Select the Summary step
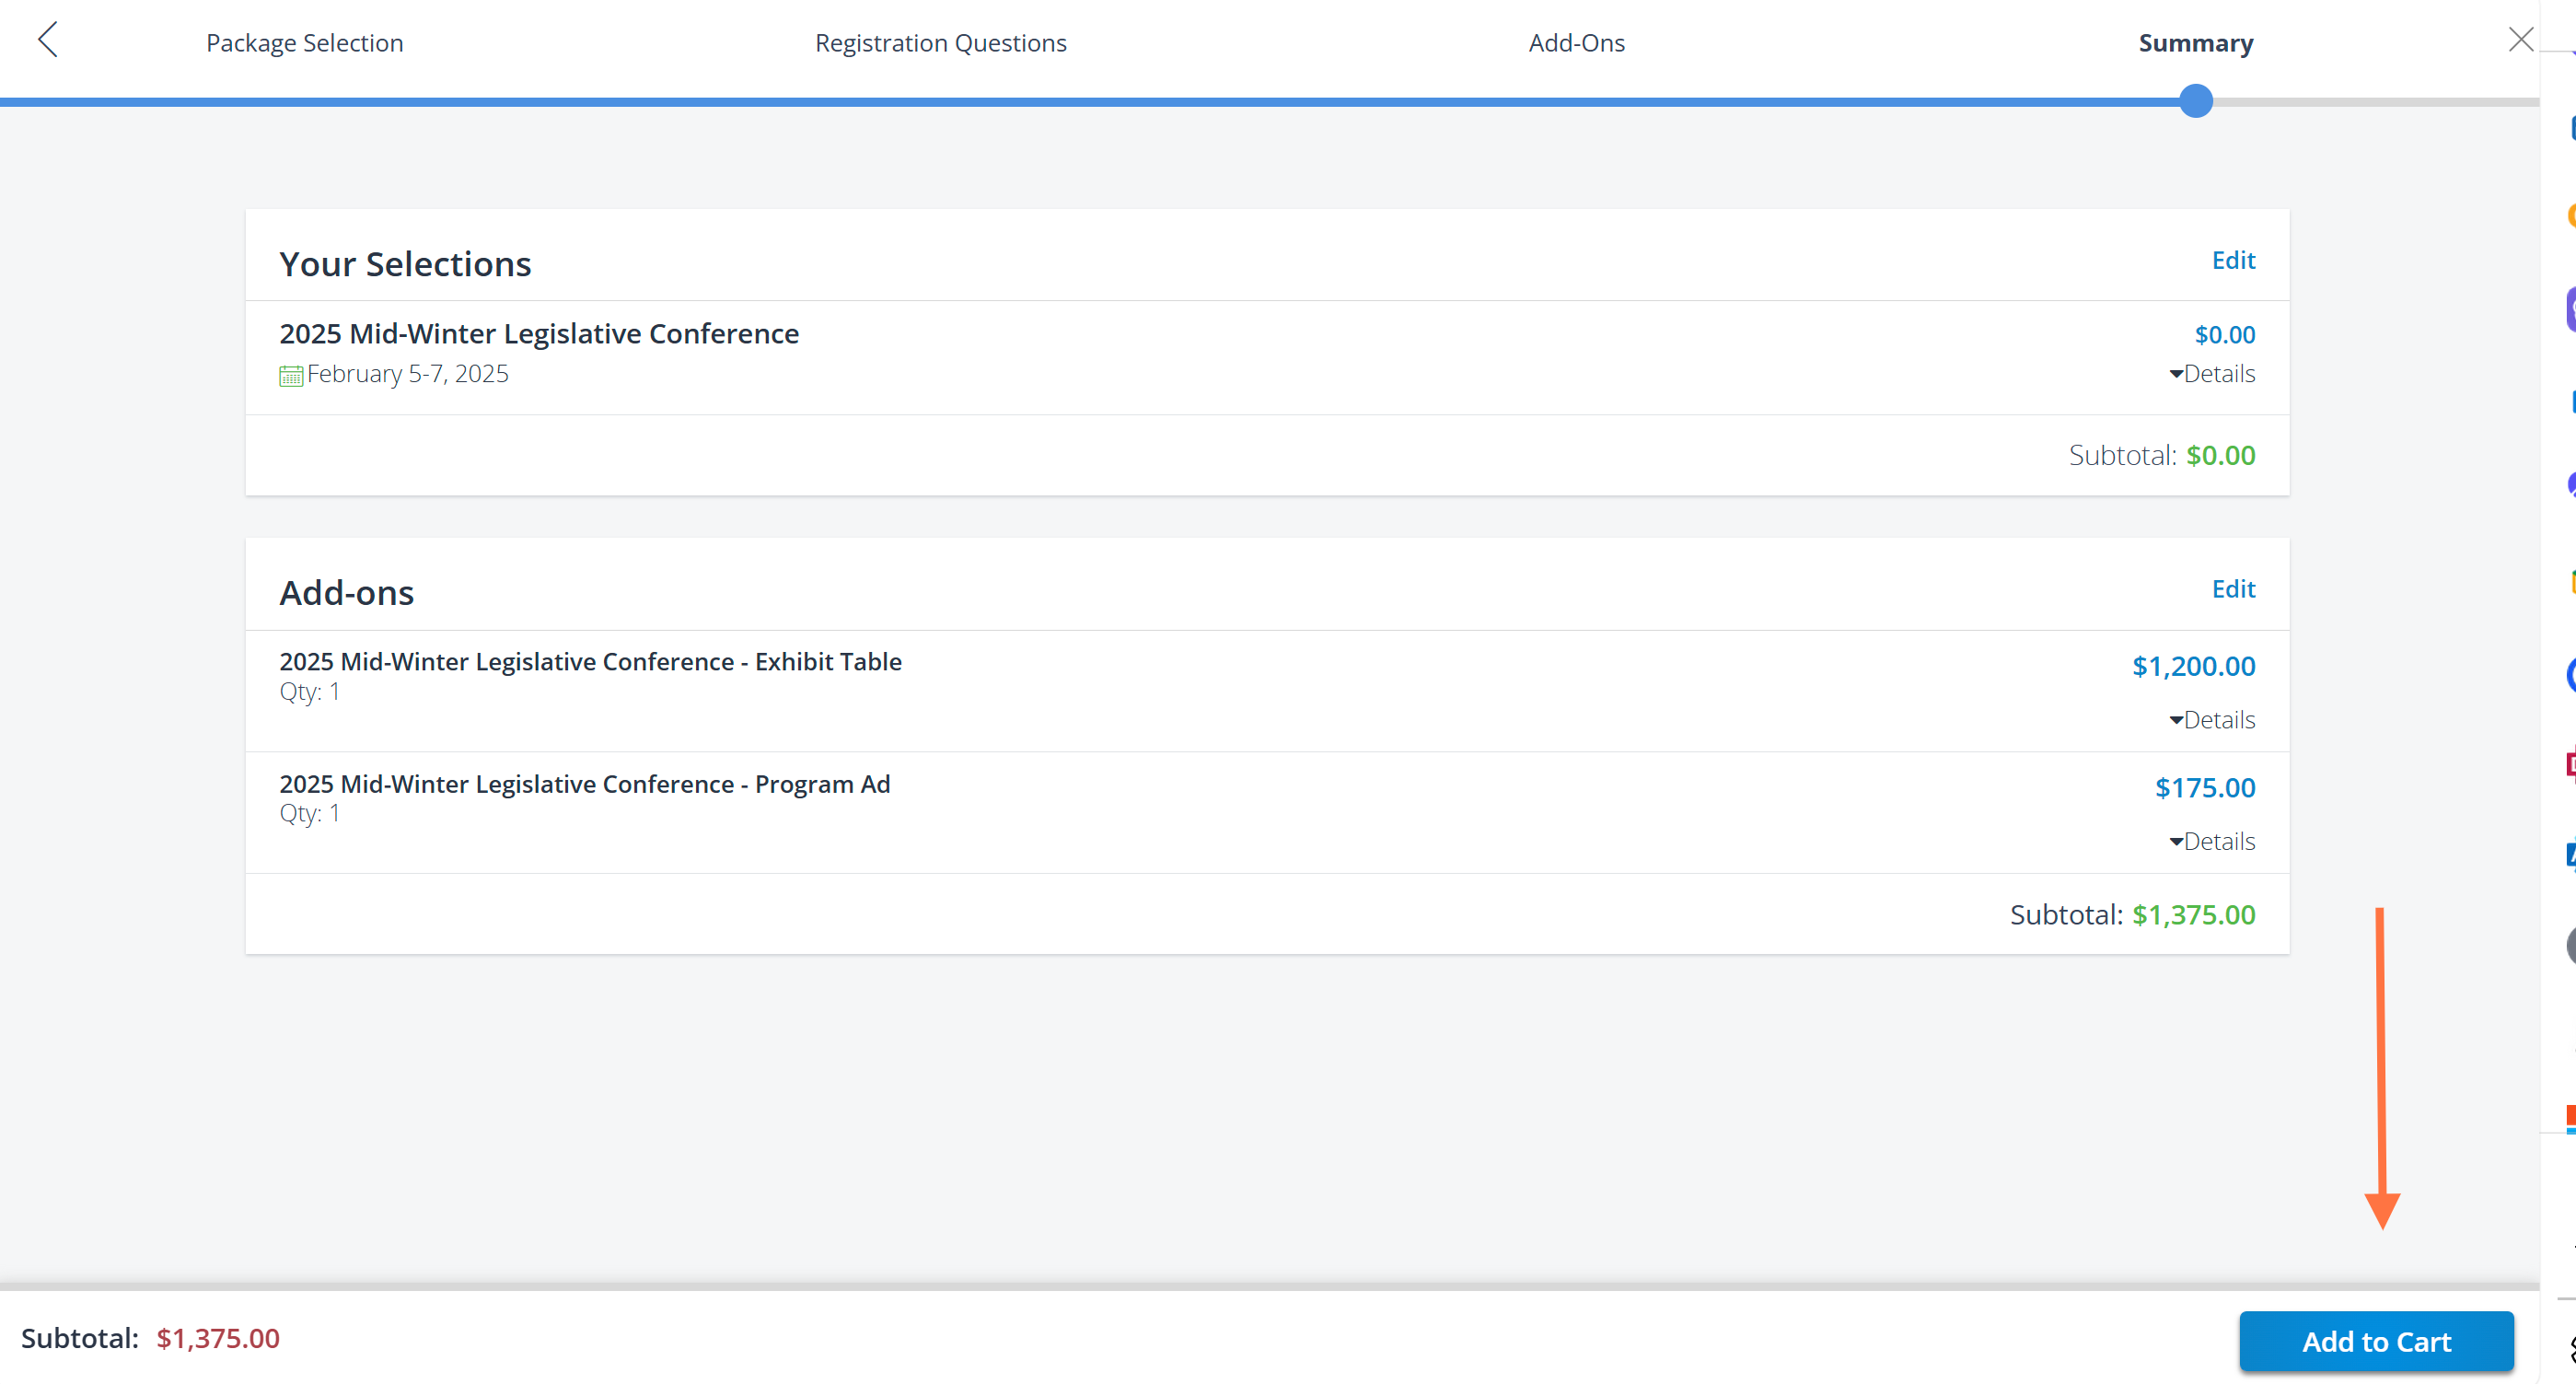Image resolution: width=2576 pixels, height=1384 pixels. coord(2196,43)
